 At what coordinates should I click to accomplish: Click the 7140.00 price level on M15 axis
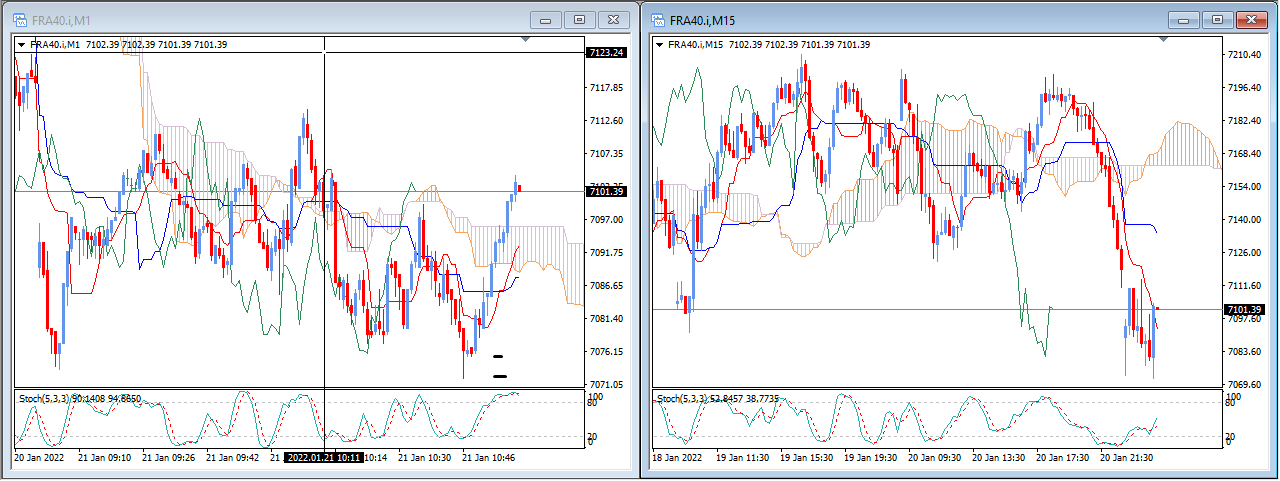(1246, 220)
